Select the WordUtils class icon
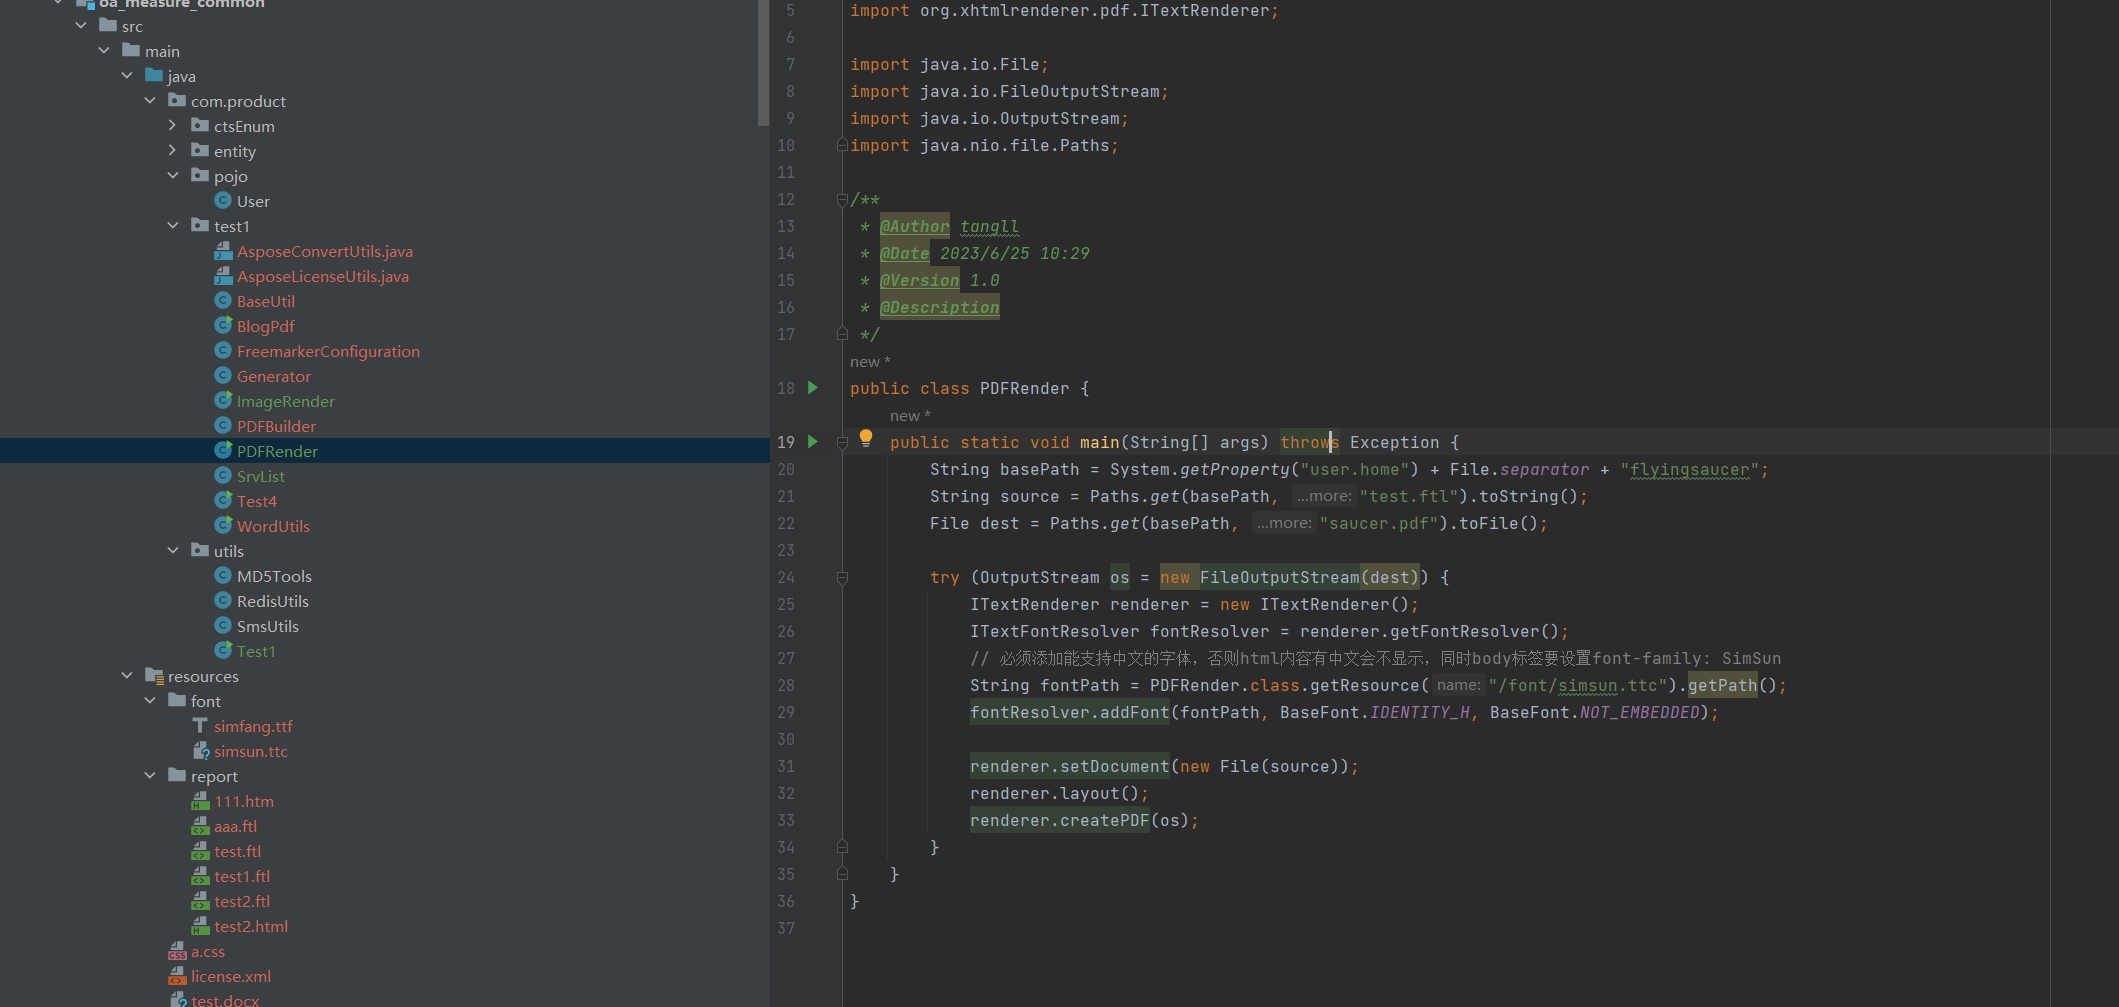Viewport: 2119px width, 1007px height. (x=223, y=526)
